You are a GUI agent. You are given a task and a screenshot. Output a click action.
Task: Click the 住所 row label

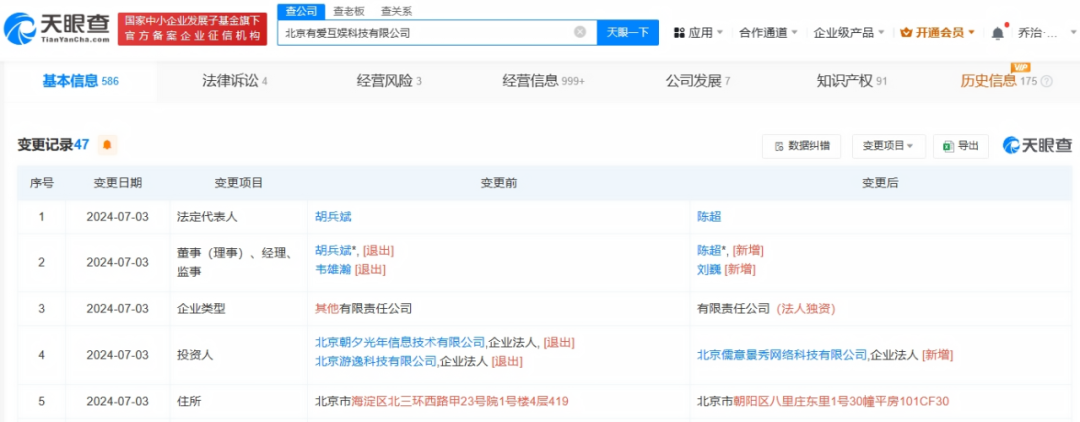coord(189,401)
